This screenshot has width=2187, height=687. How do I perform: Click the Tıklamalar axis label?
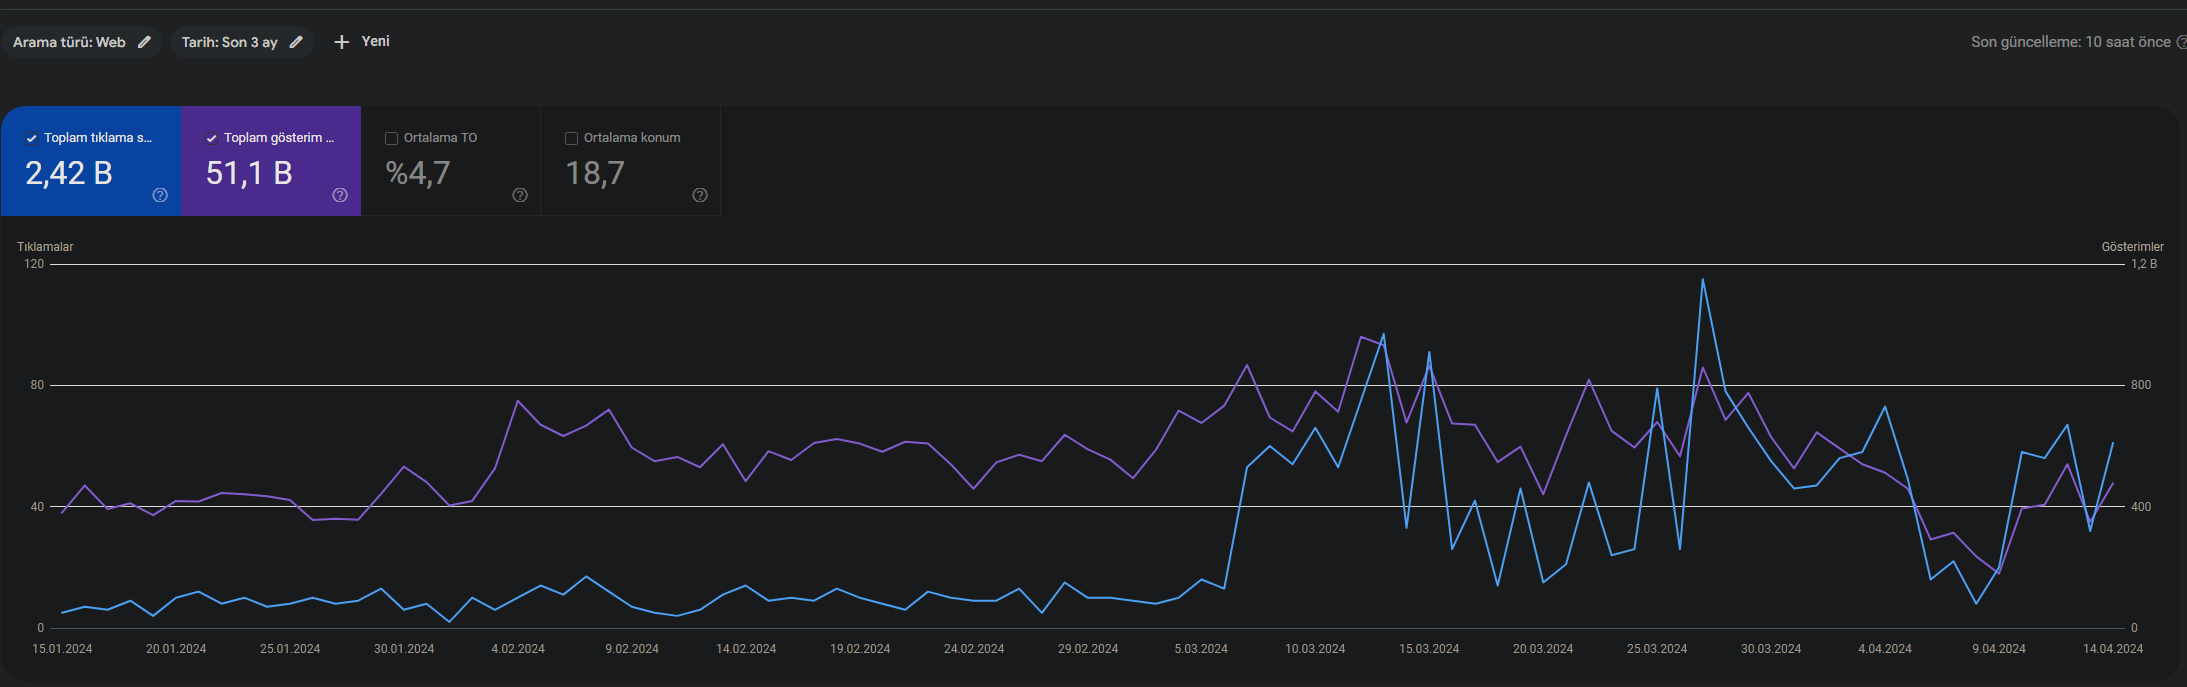coord(45,247)
